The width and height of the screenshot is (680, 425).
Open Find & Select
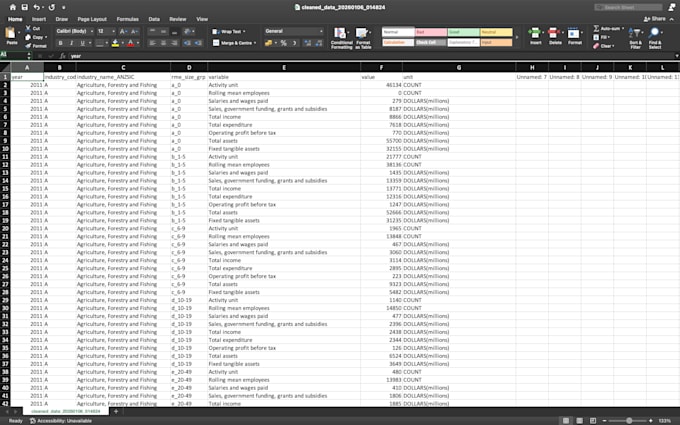[x=655, y=38]
